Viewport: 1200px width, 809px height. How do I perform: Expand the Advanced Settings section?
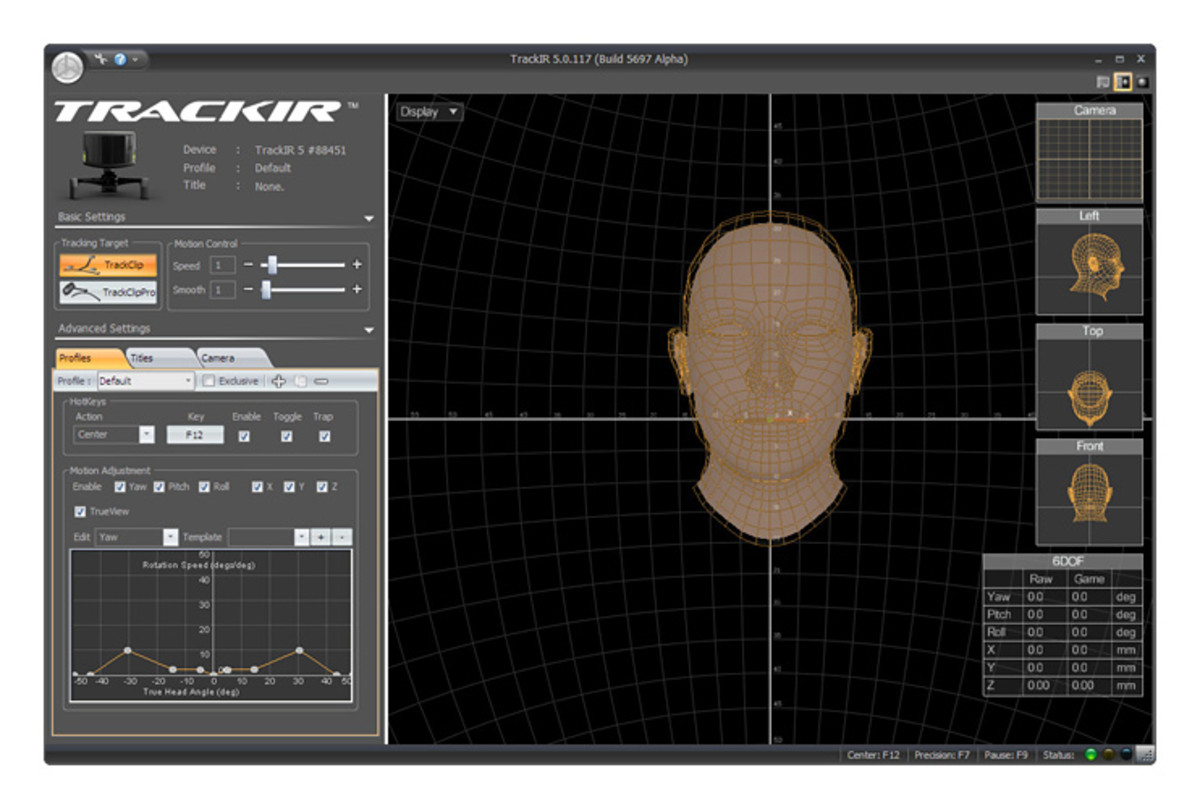(x=369, y=329)
